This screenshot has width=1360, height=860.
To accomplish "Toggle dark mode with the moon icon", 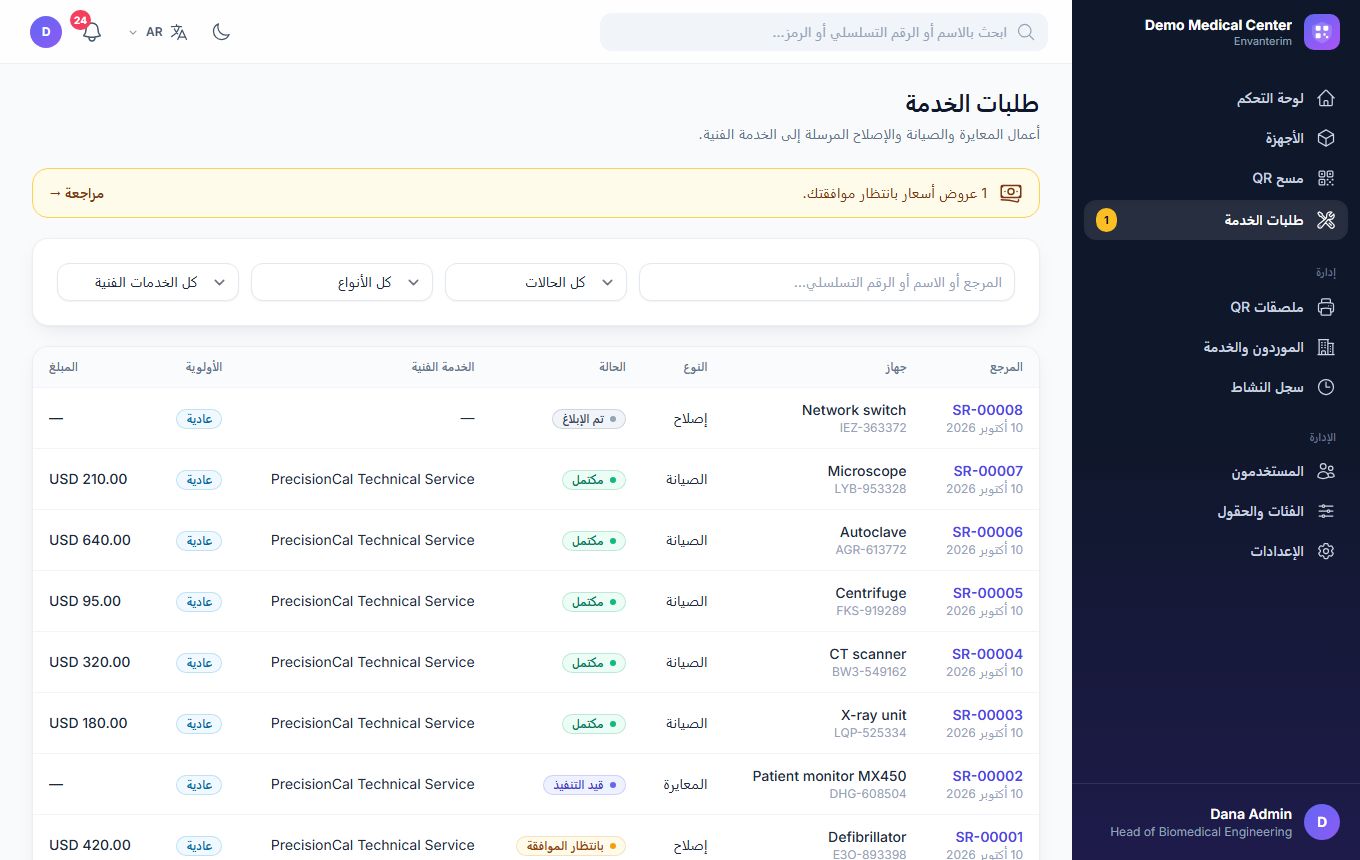I will point(222,32).
